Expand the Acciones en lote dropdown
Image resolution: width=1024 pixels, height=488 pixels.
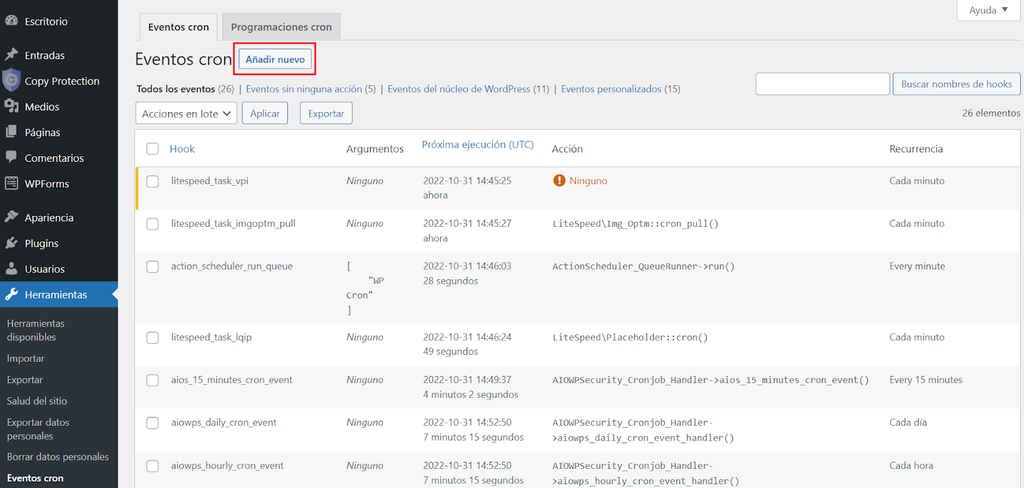tap(186, 114)
